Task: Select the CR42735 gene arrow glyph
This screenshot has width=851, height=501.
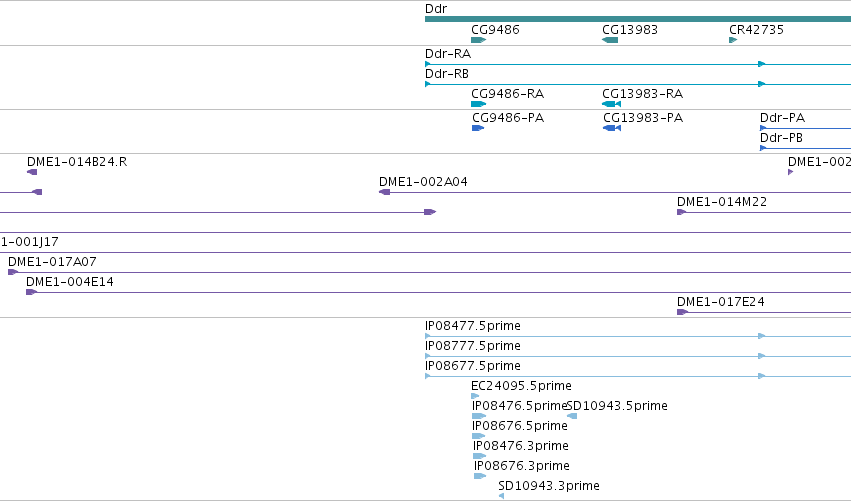Action: click(733, 40)
